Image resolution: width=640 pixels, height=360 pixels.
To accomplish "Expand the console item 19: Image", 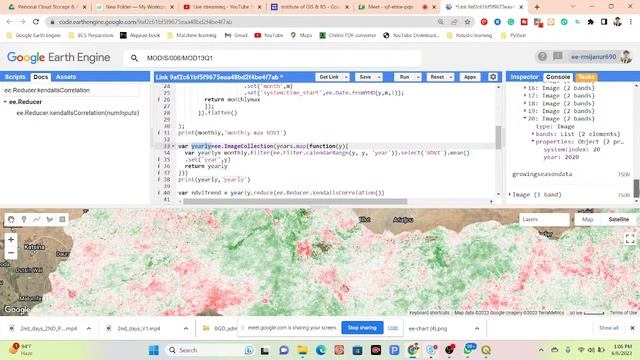I will (525, 111).
